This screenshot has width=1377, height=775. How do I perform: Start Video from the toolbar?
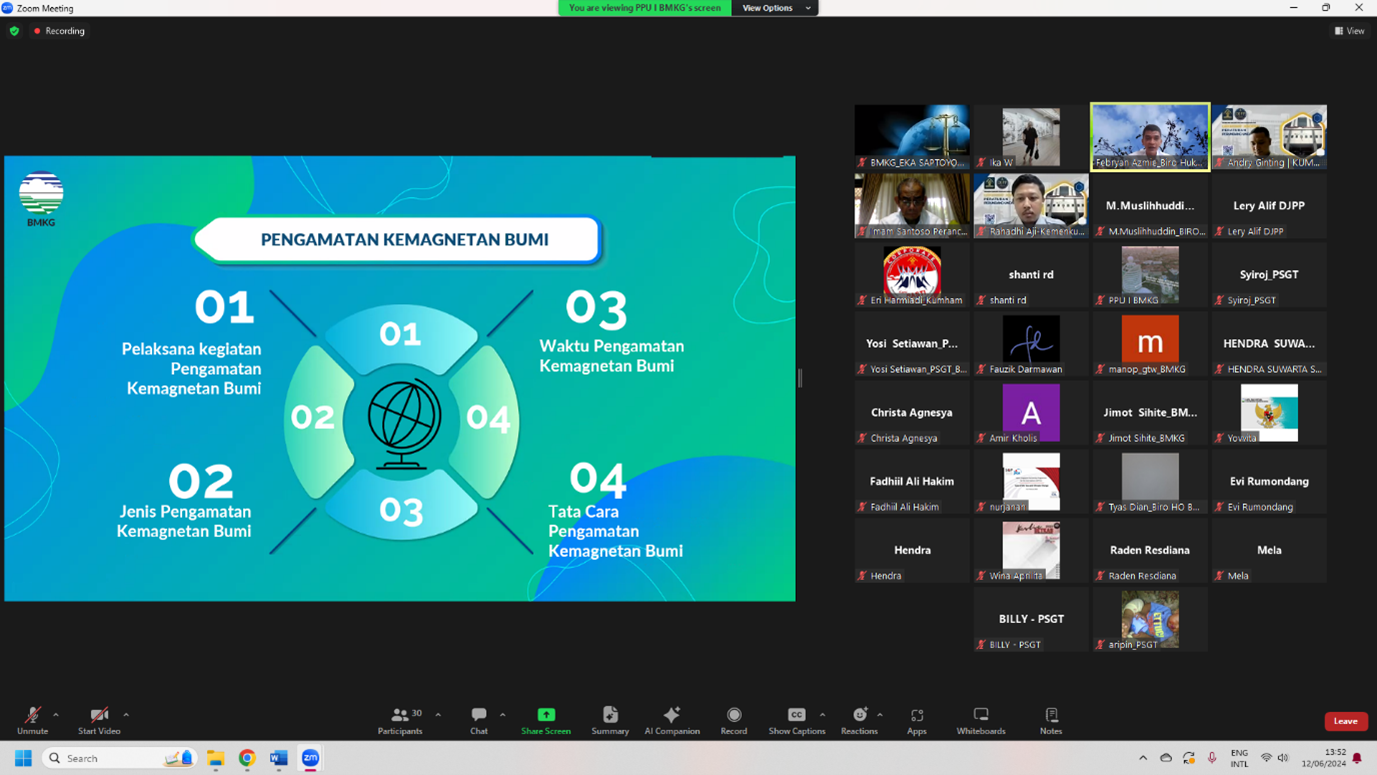(x=99, y=720)
